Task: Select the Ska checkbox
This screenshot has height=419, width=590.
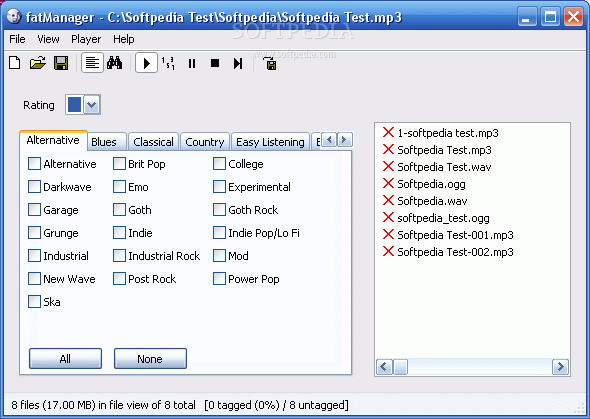Action: coord(34,302)
